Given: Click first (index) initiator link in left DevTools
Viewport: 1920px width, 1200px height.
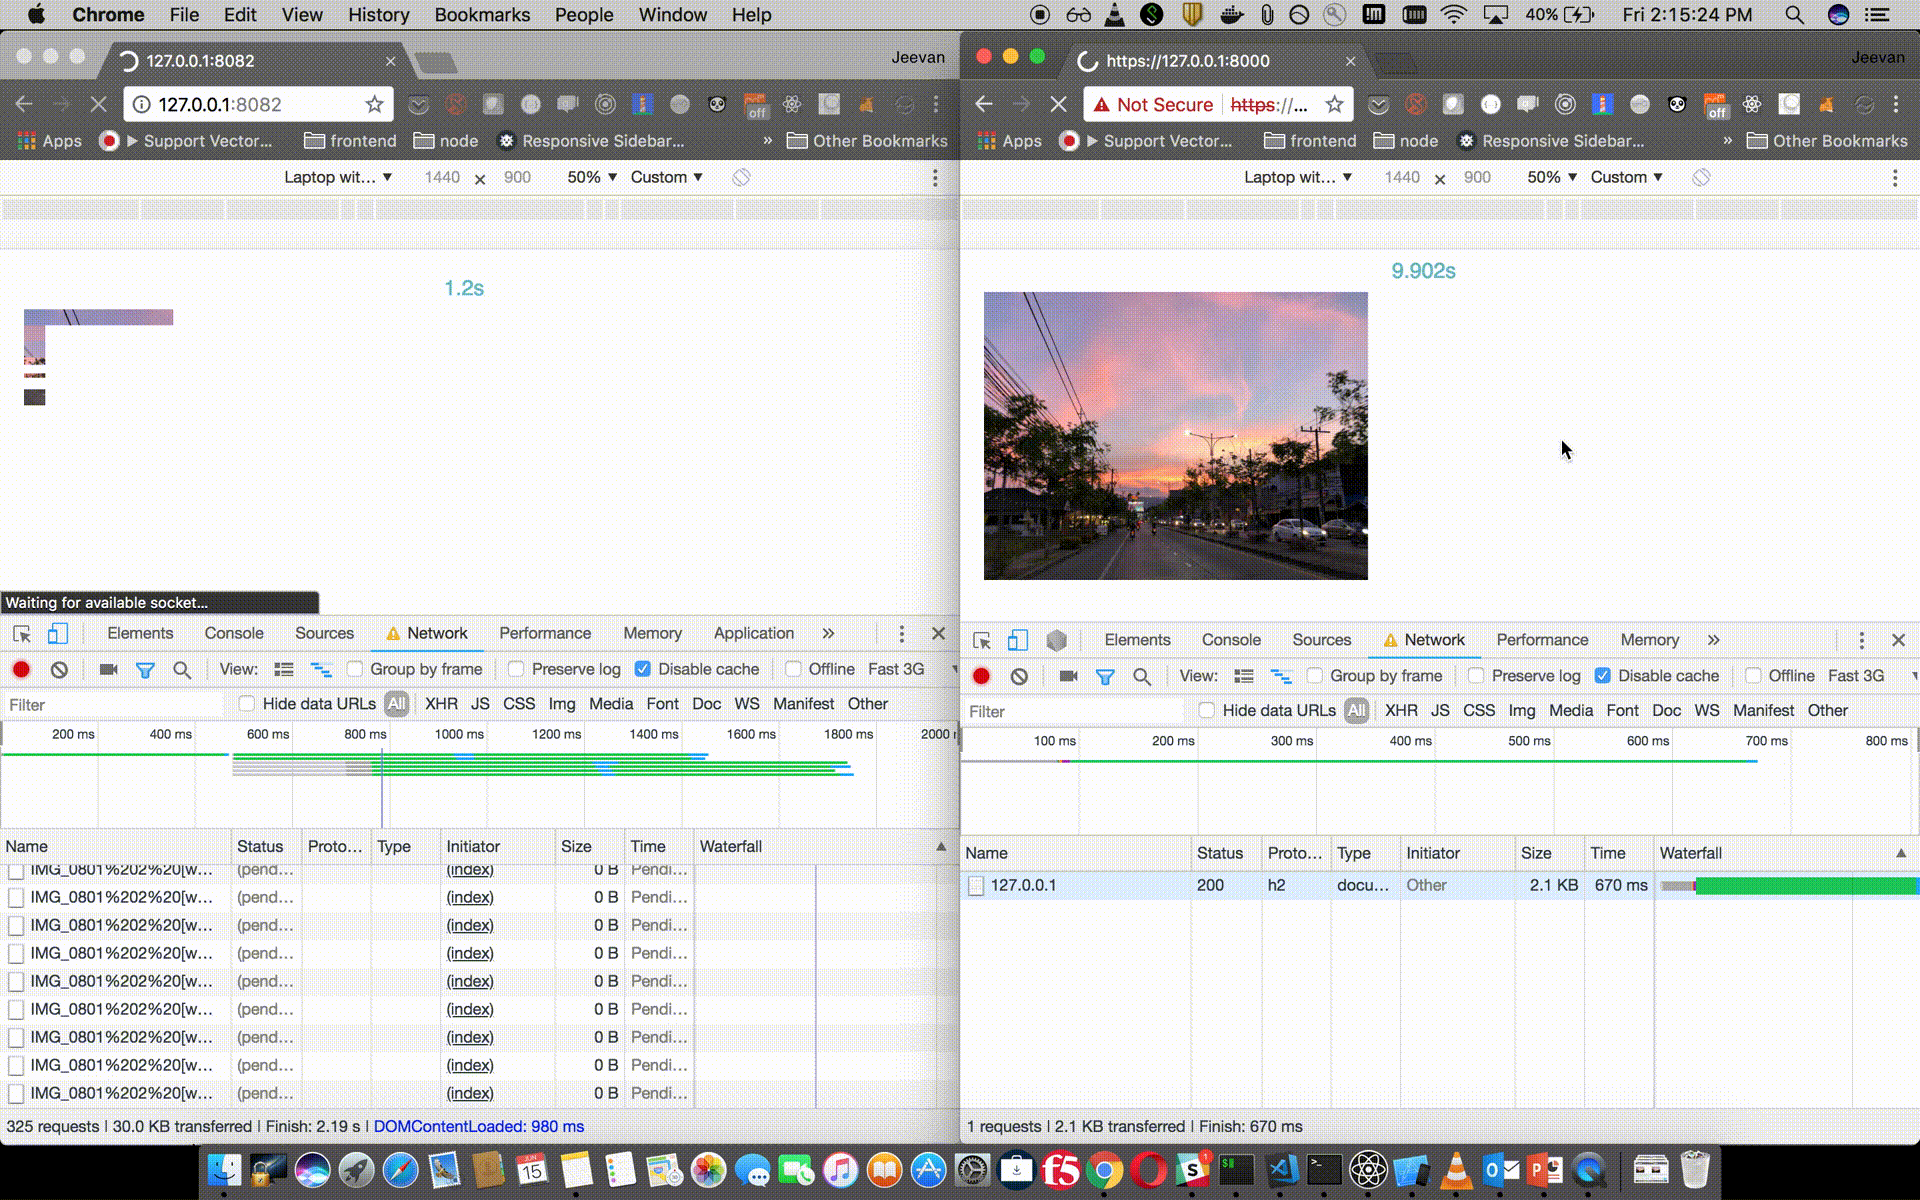Looking at the screenshot, I should tap(469, 870).
